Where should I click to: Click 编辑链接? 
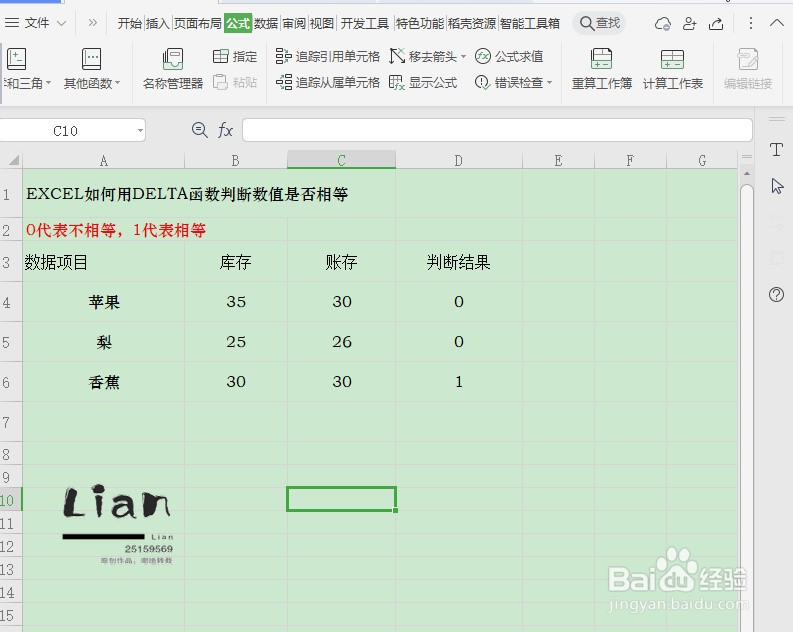tap(748, 69)
